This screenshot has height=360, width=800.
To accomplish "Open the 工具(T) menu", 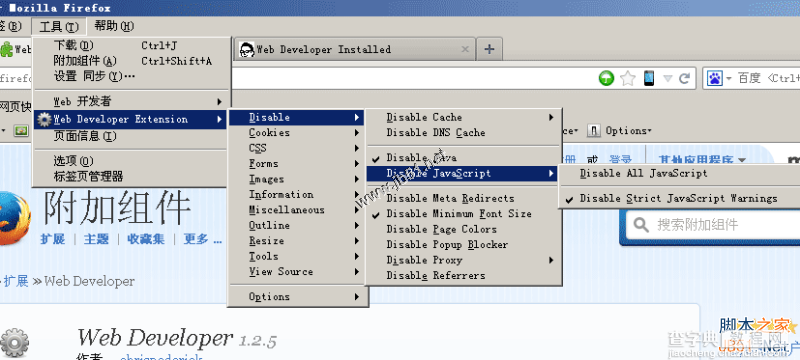I will [59, 27].
